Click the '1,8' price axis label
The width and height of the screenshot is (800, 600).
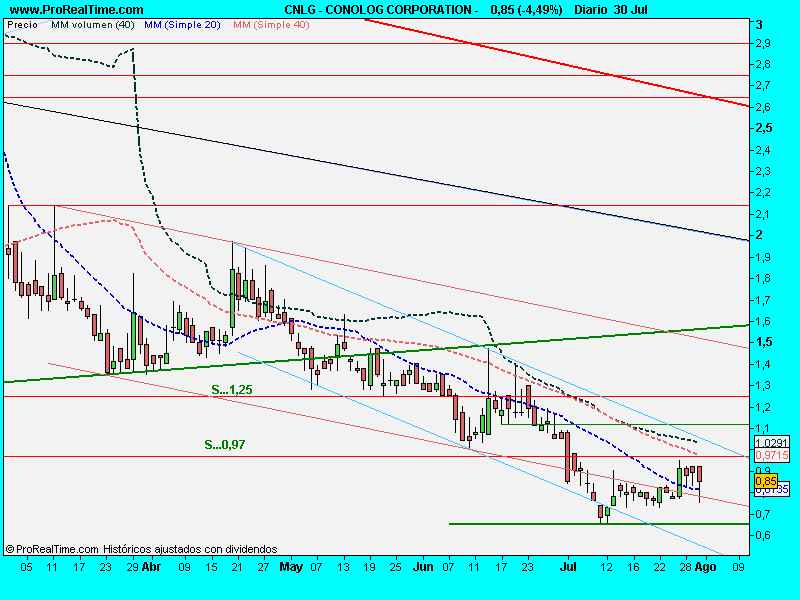coord(763,279)
